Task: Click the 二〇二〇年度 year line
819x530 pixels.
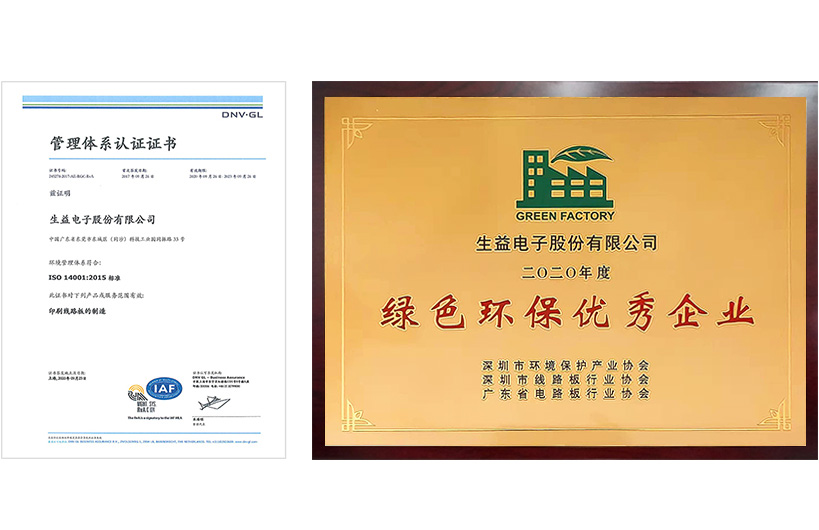Action: tap(565, 270)
